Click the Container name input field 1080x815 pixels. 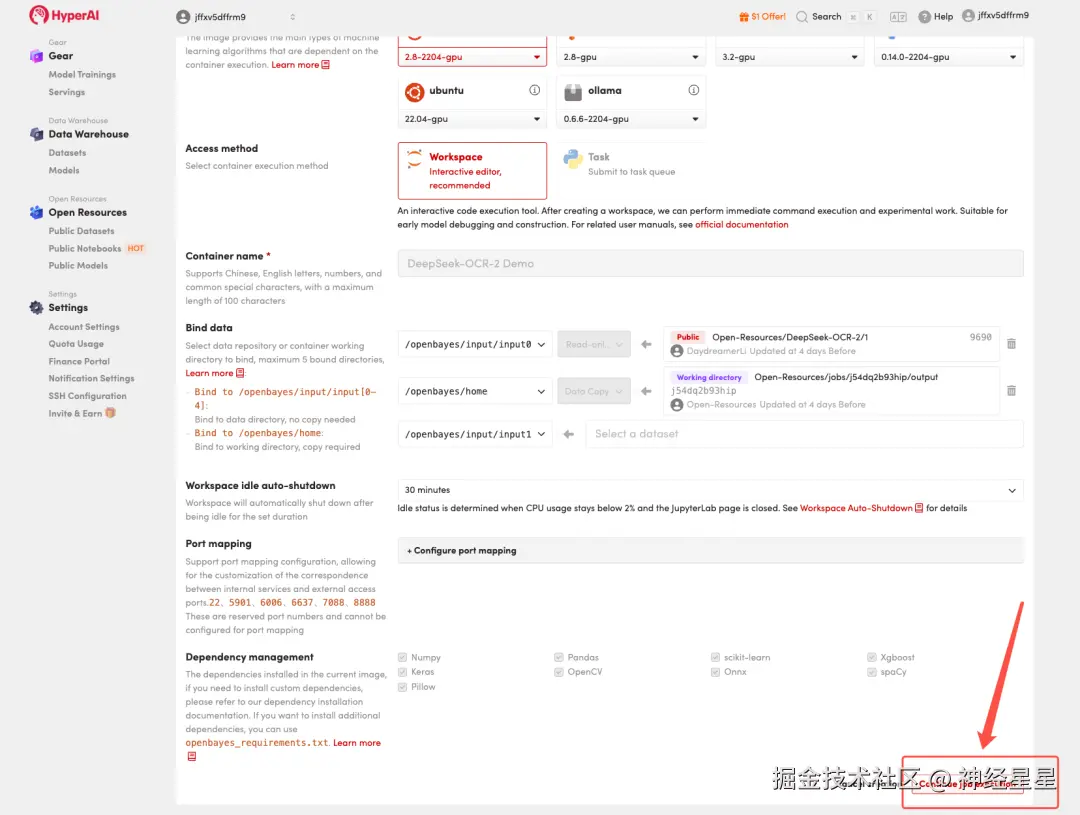point(710,263)
